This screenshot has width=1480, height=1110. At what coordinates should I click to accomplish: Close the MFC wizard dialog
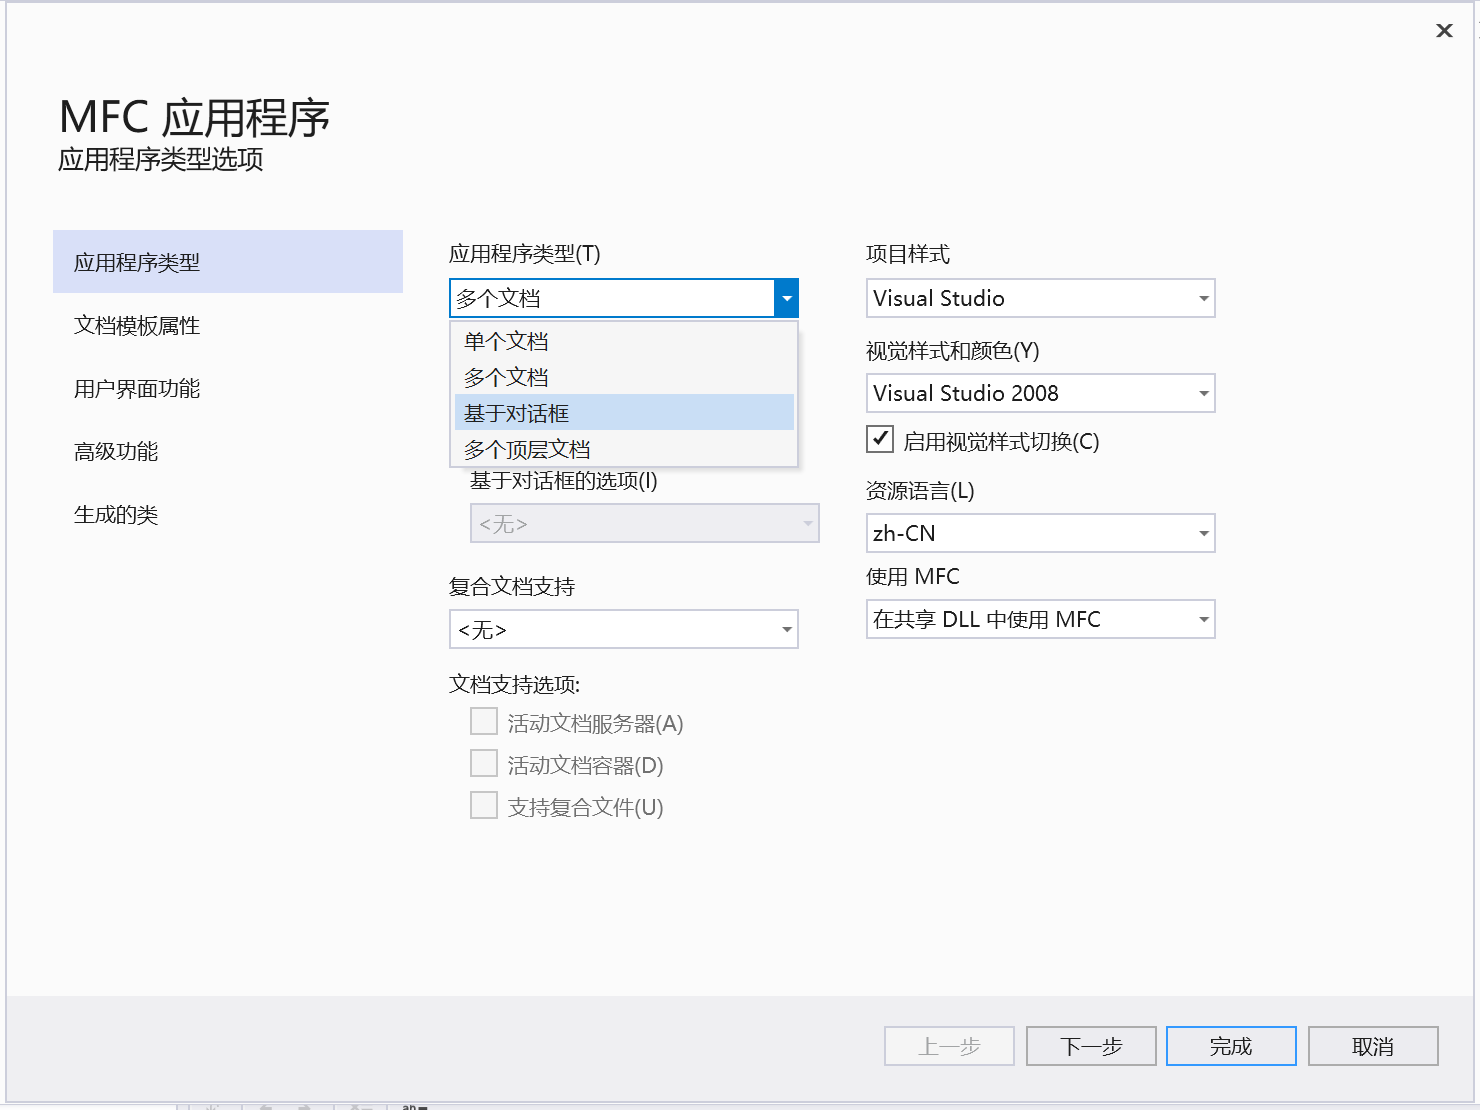(x=1444, y=31)
